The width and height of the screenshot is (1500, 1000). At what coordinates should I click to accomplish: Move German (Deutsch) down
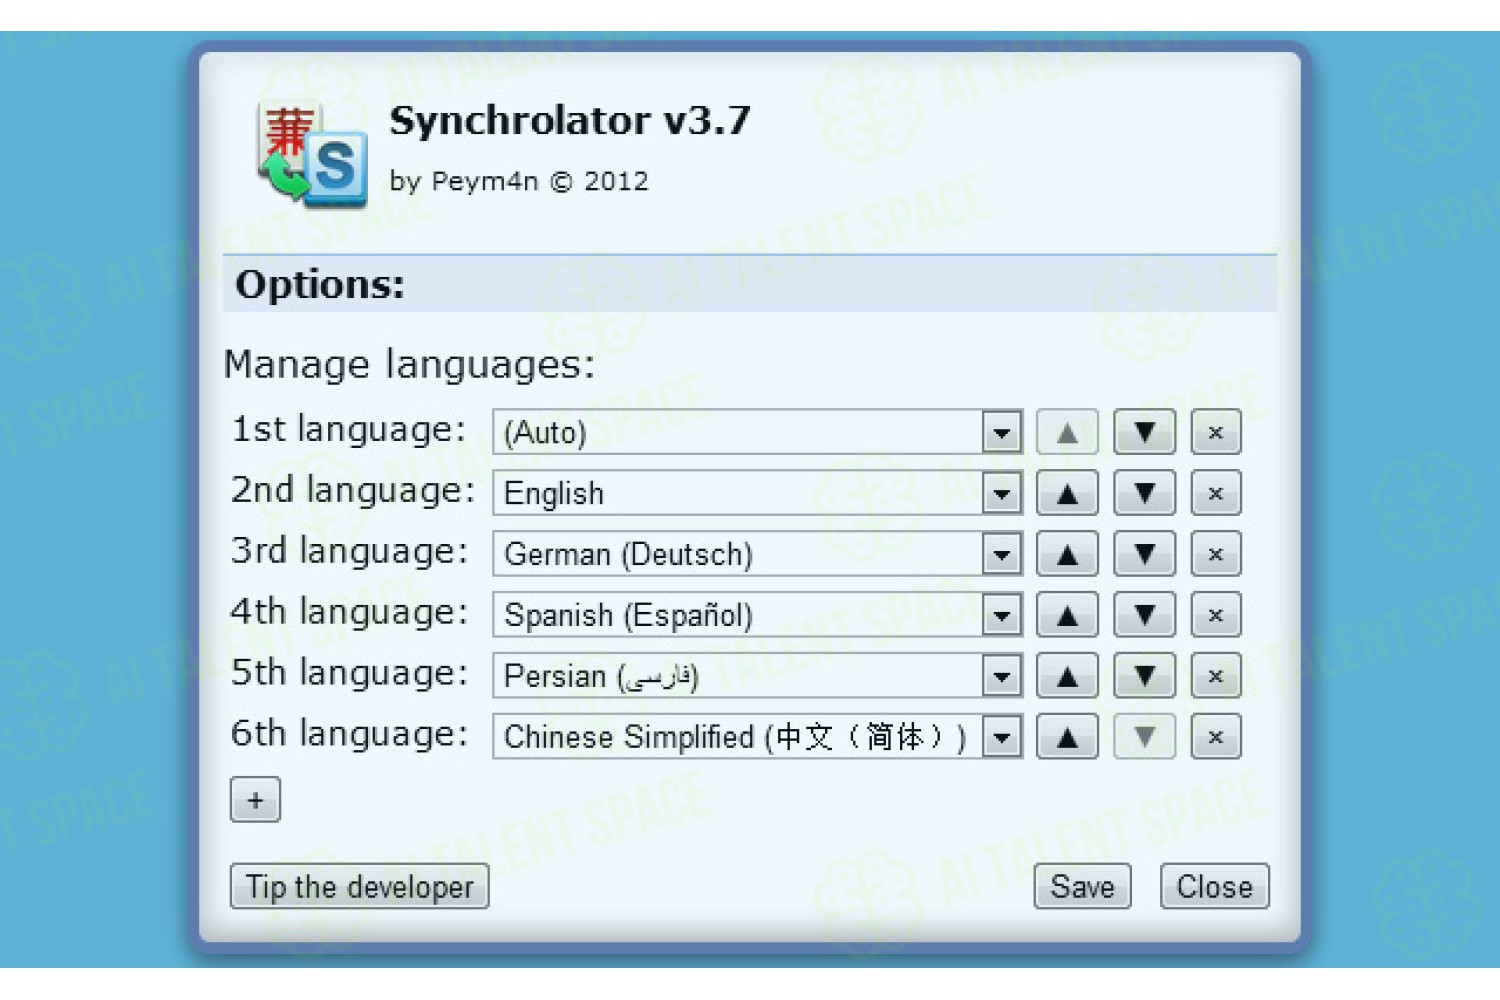(x=1144, y=555)
